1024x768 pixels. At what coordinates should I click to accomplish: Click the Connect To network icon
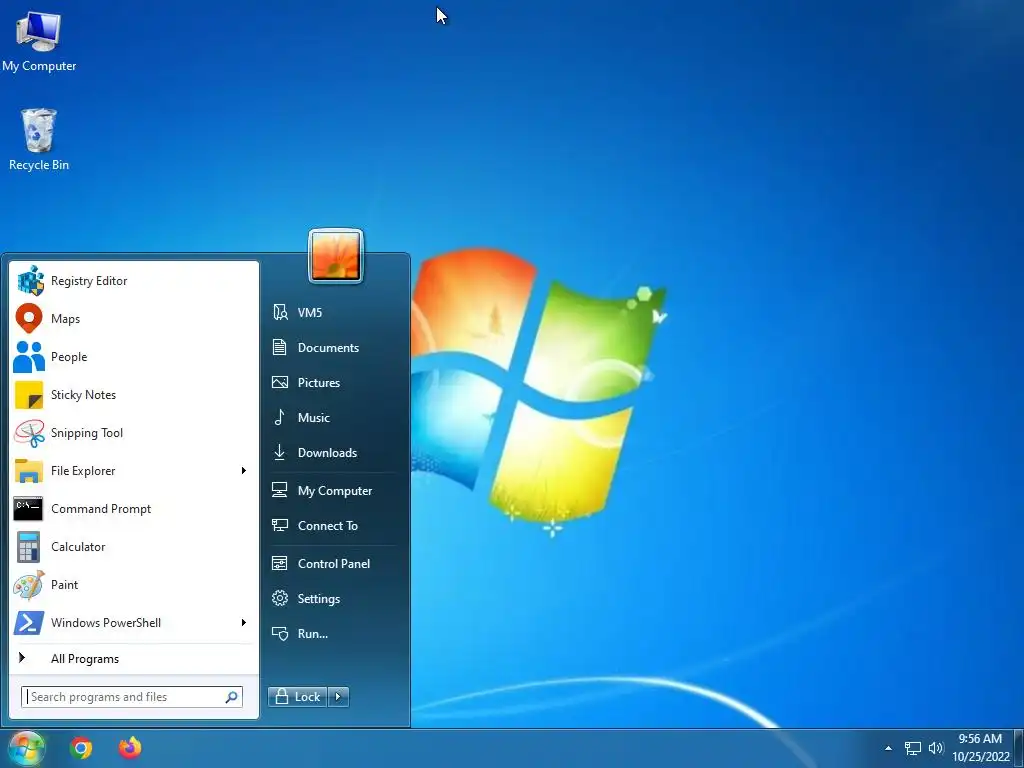click(280, 525)
